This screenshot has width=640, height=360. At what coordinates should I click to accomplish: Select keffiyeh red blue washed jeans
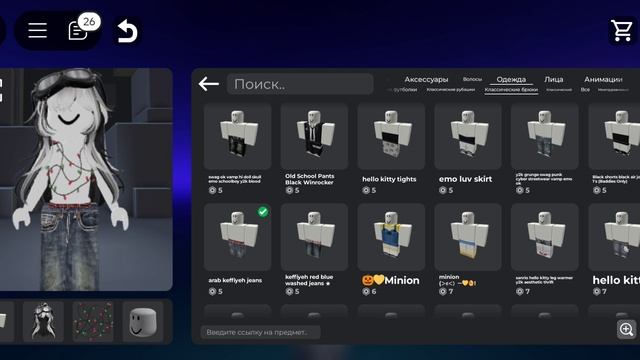coord(314,237)
